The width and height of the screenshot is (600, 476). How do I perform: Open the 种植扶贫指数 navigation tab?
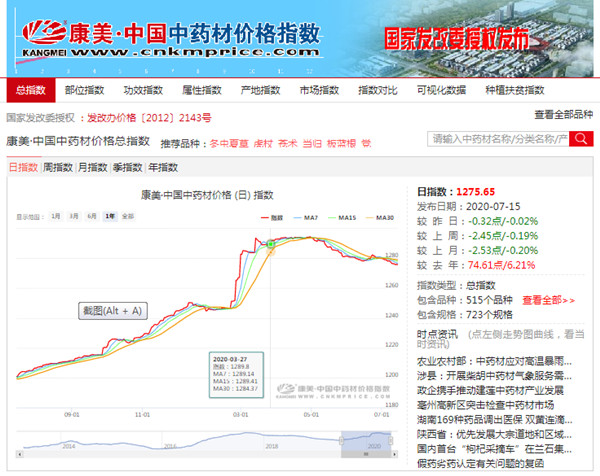coord(515,90)
